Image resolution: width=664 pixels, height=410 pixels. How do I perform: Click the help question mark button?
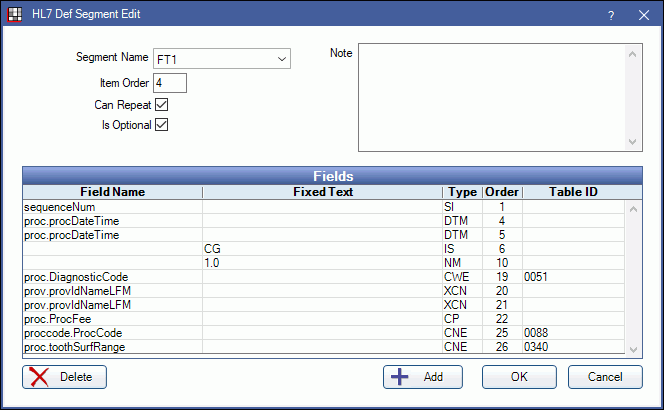click(611, 16)
